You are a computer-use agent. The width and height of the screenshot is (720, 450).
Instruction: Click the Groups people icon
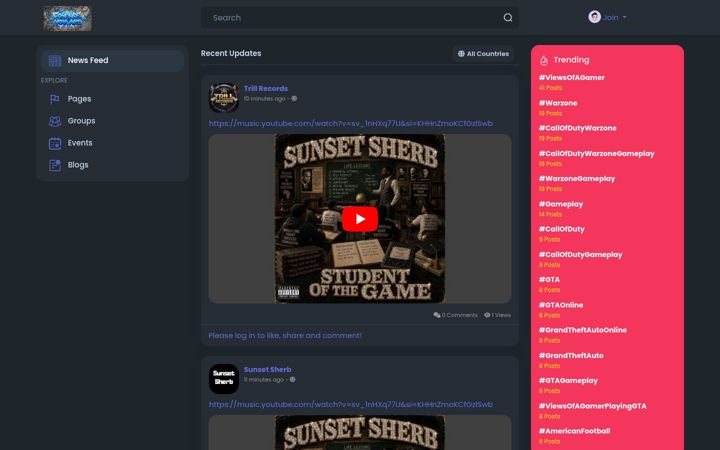click(55, 121)
